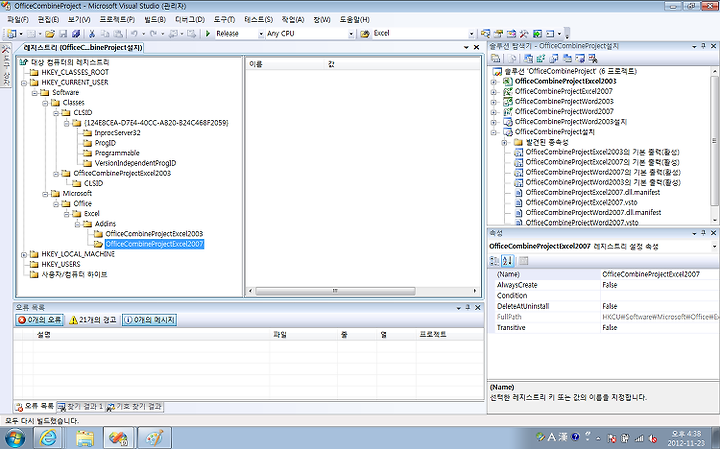
Task: Open File Types Editor icon in Solution Explorer
Action: (554, 58)
